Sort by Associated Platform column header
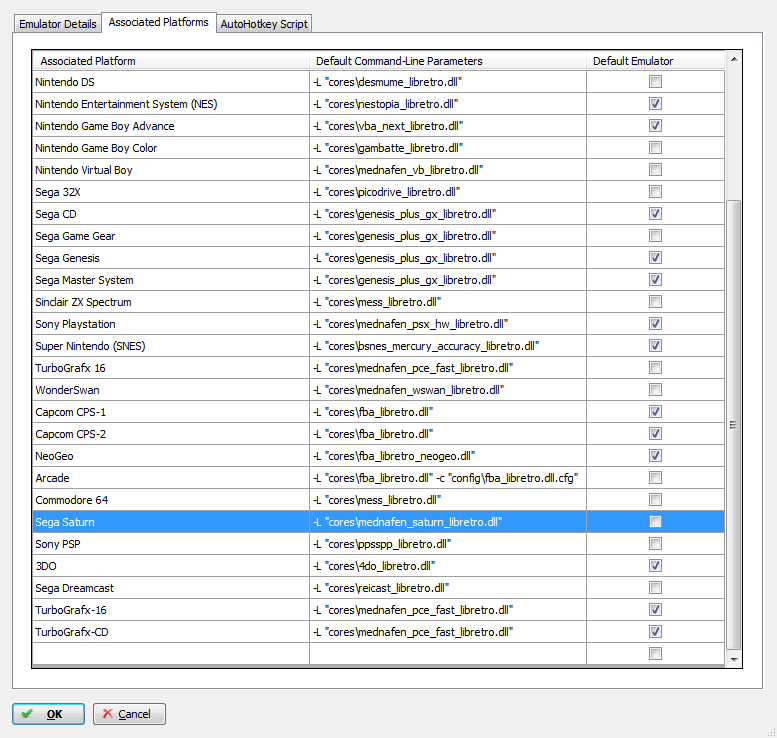 click(171, 61)
